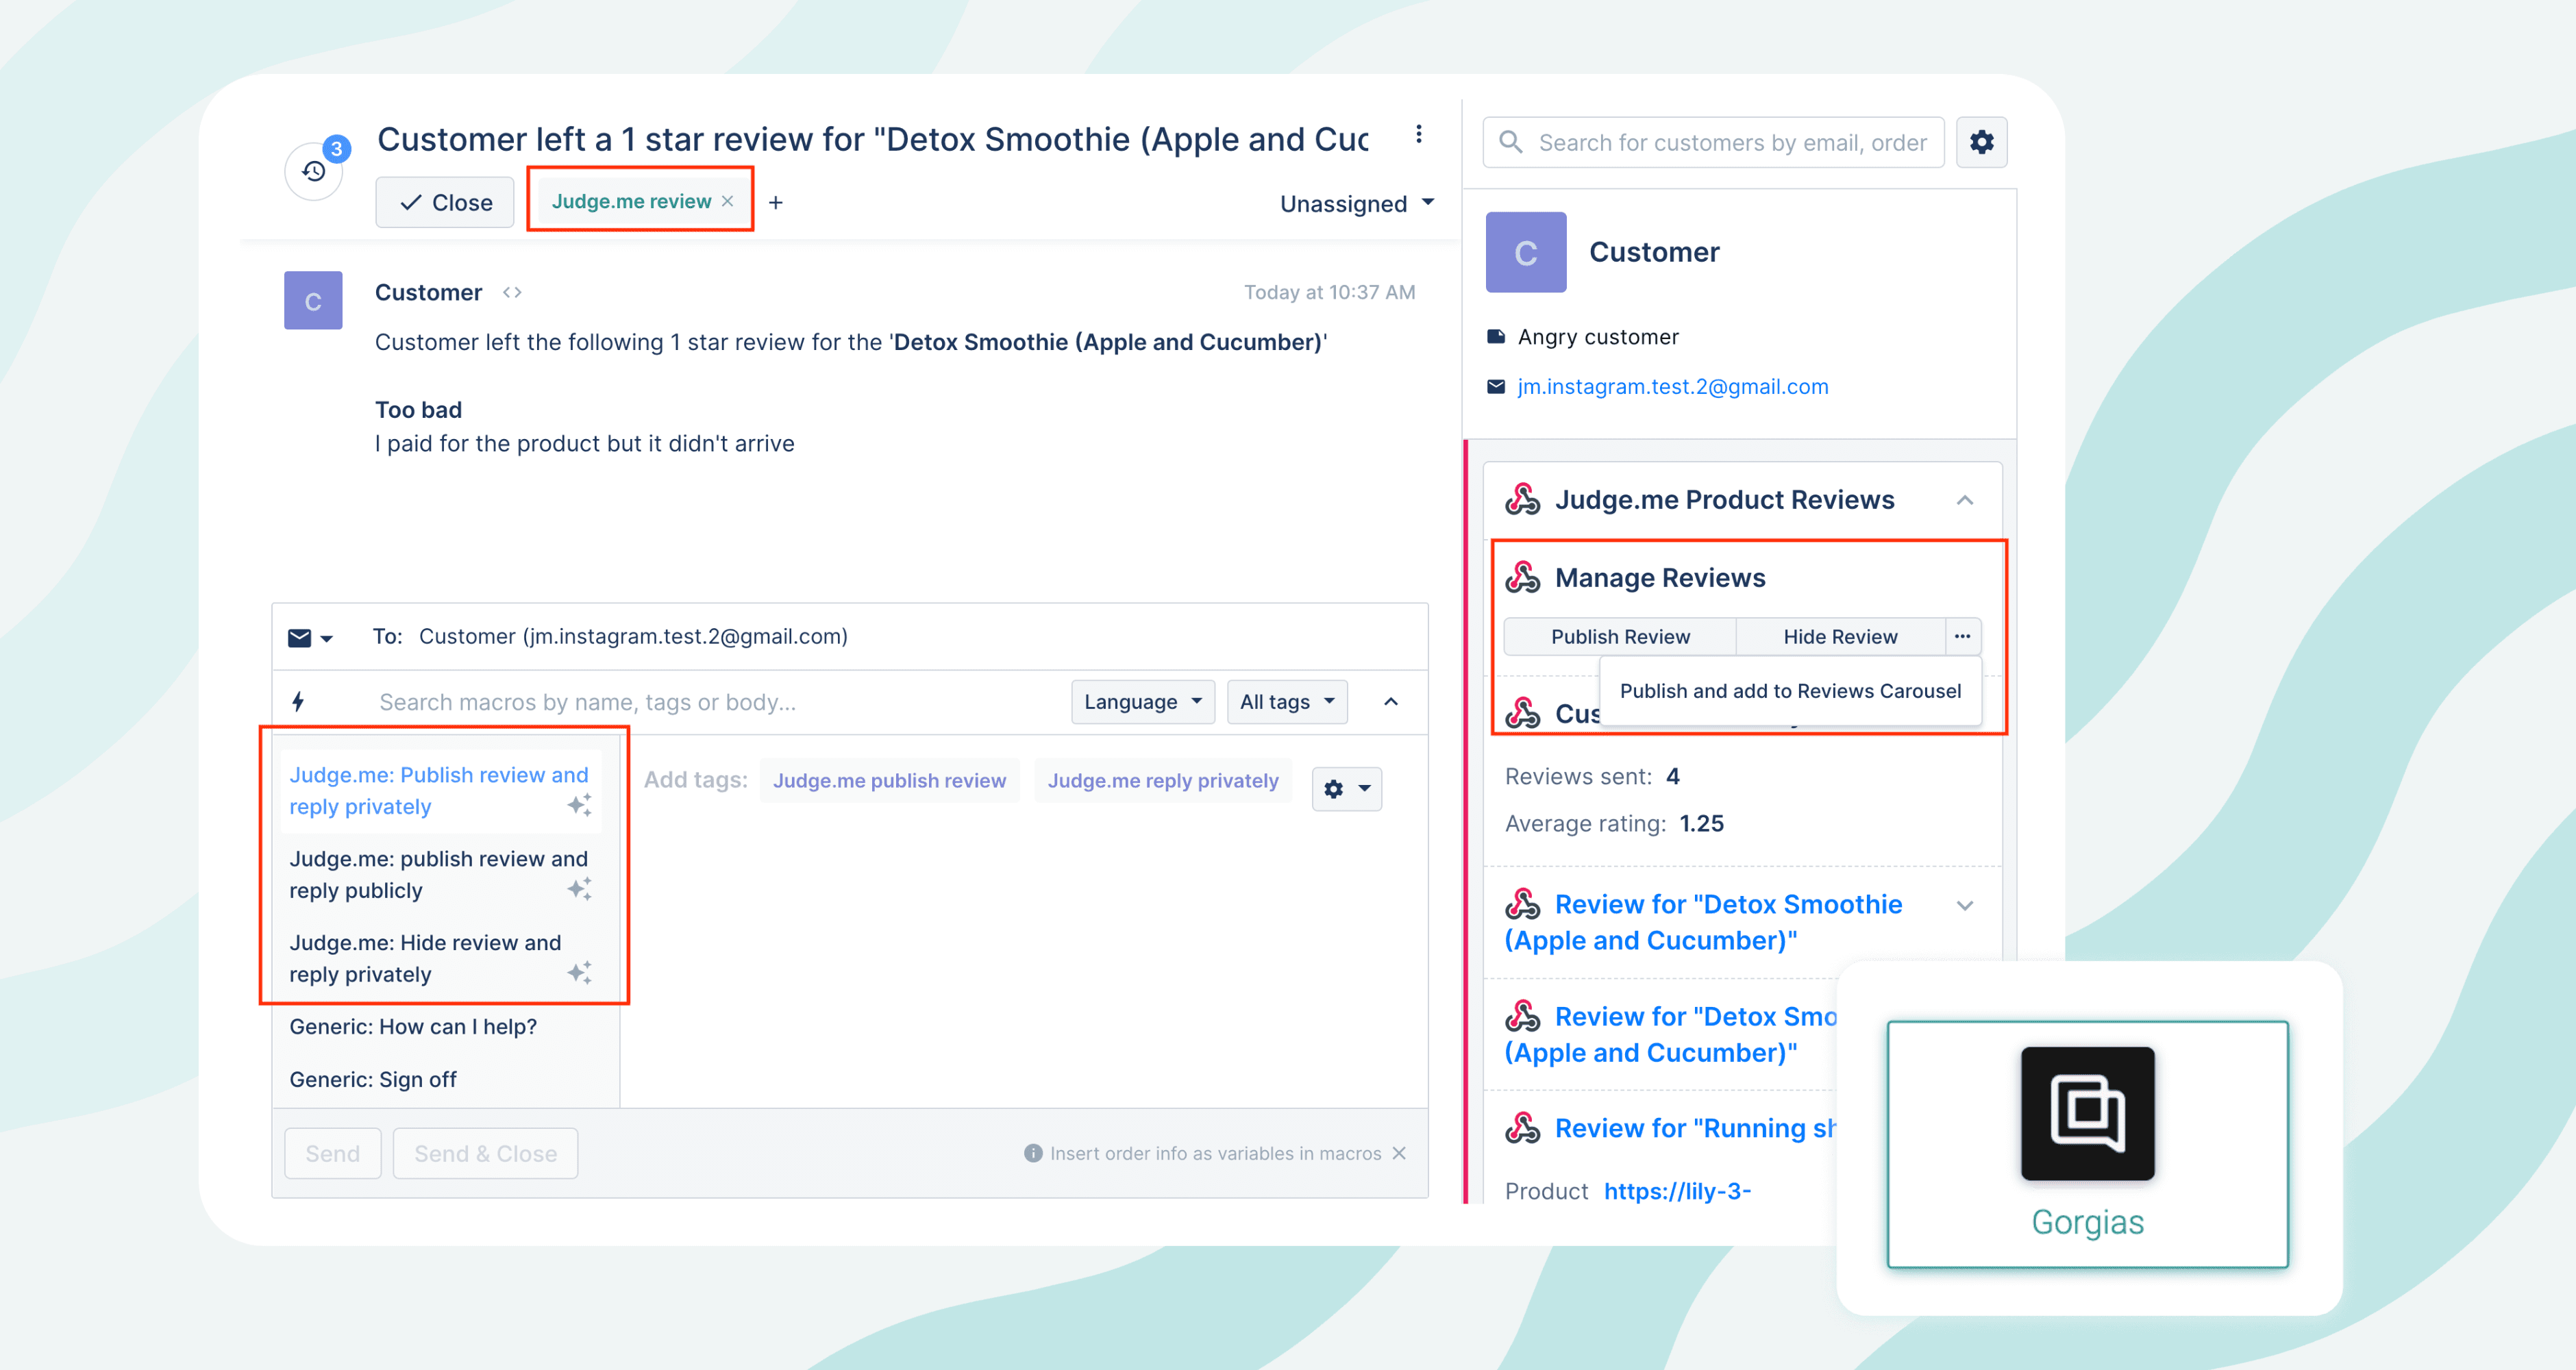Open the All tags dropdown

pyautogui.click(x=1286, y=702)
